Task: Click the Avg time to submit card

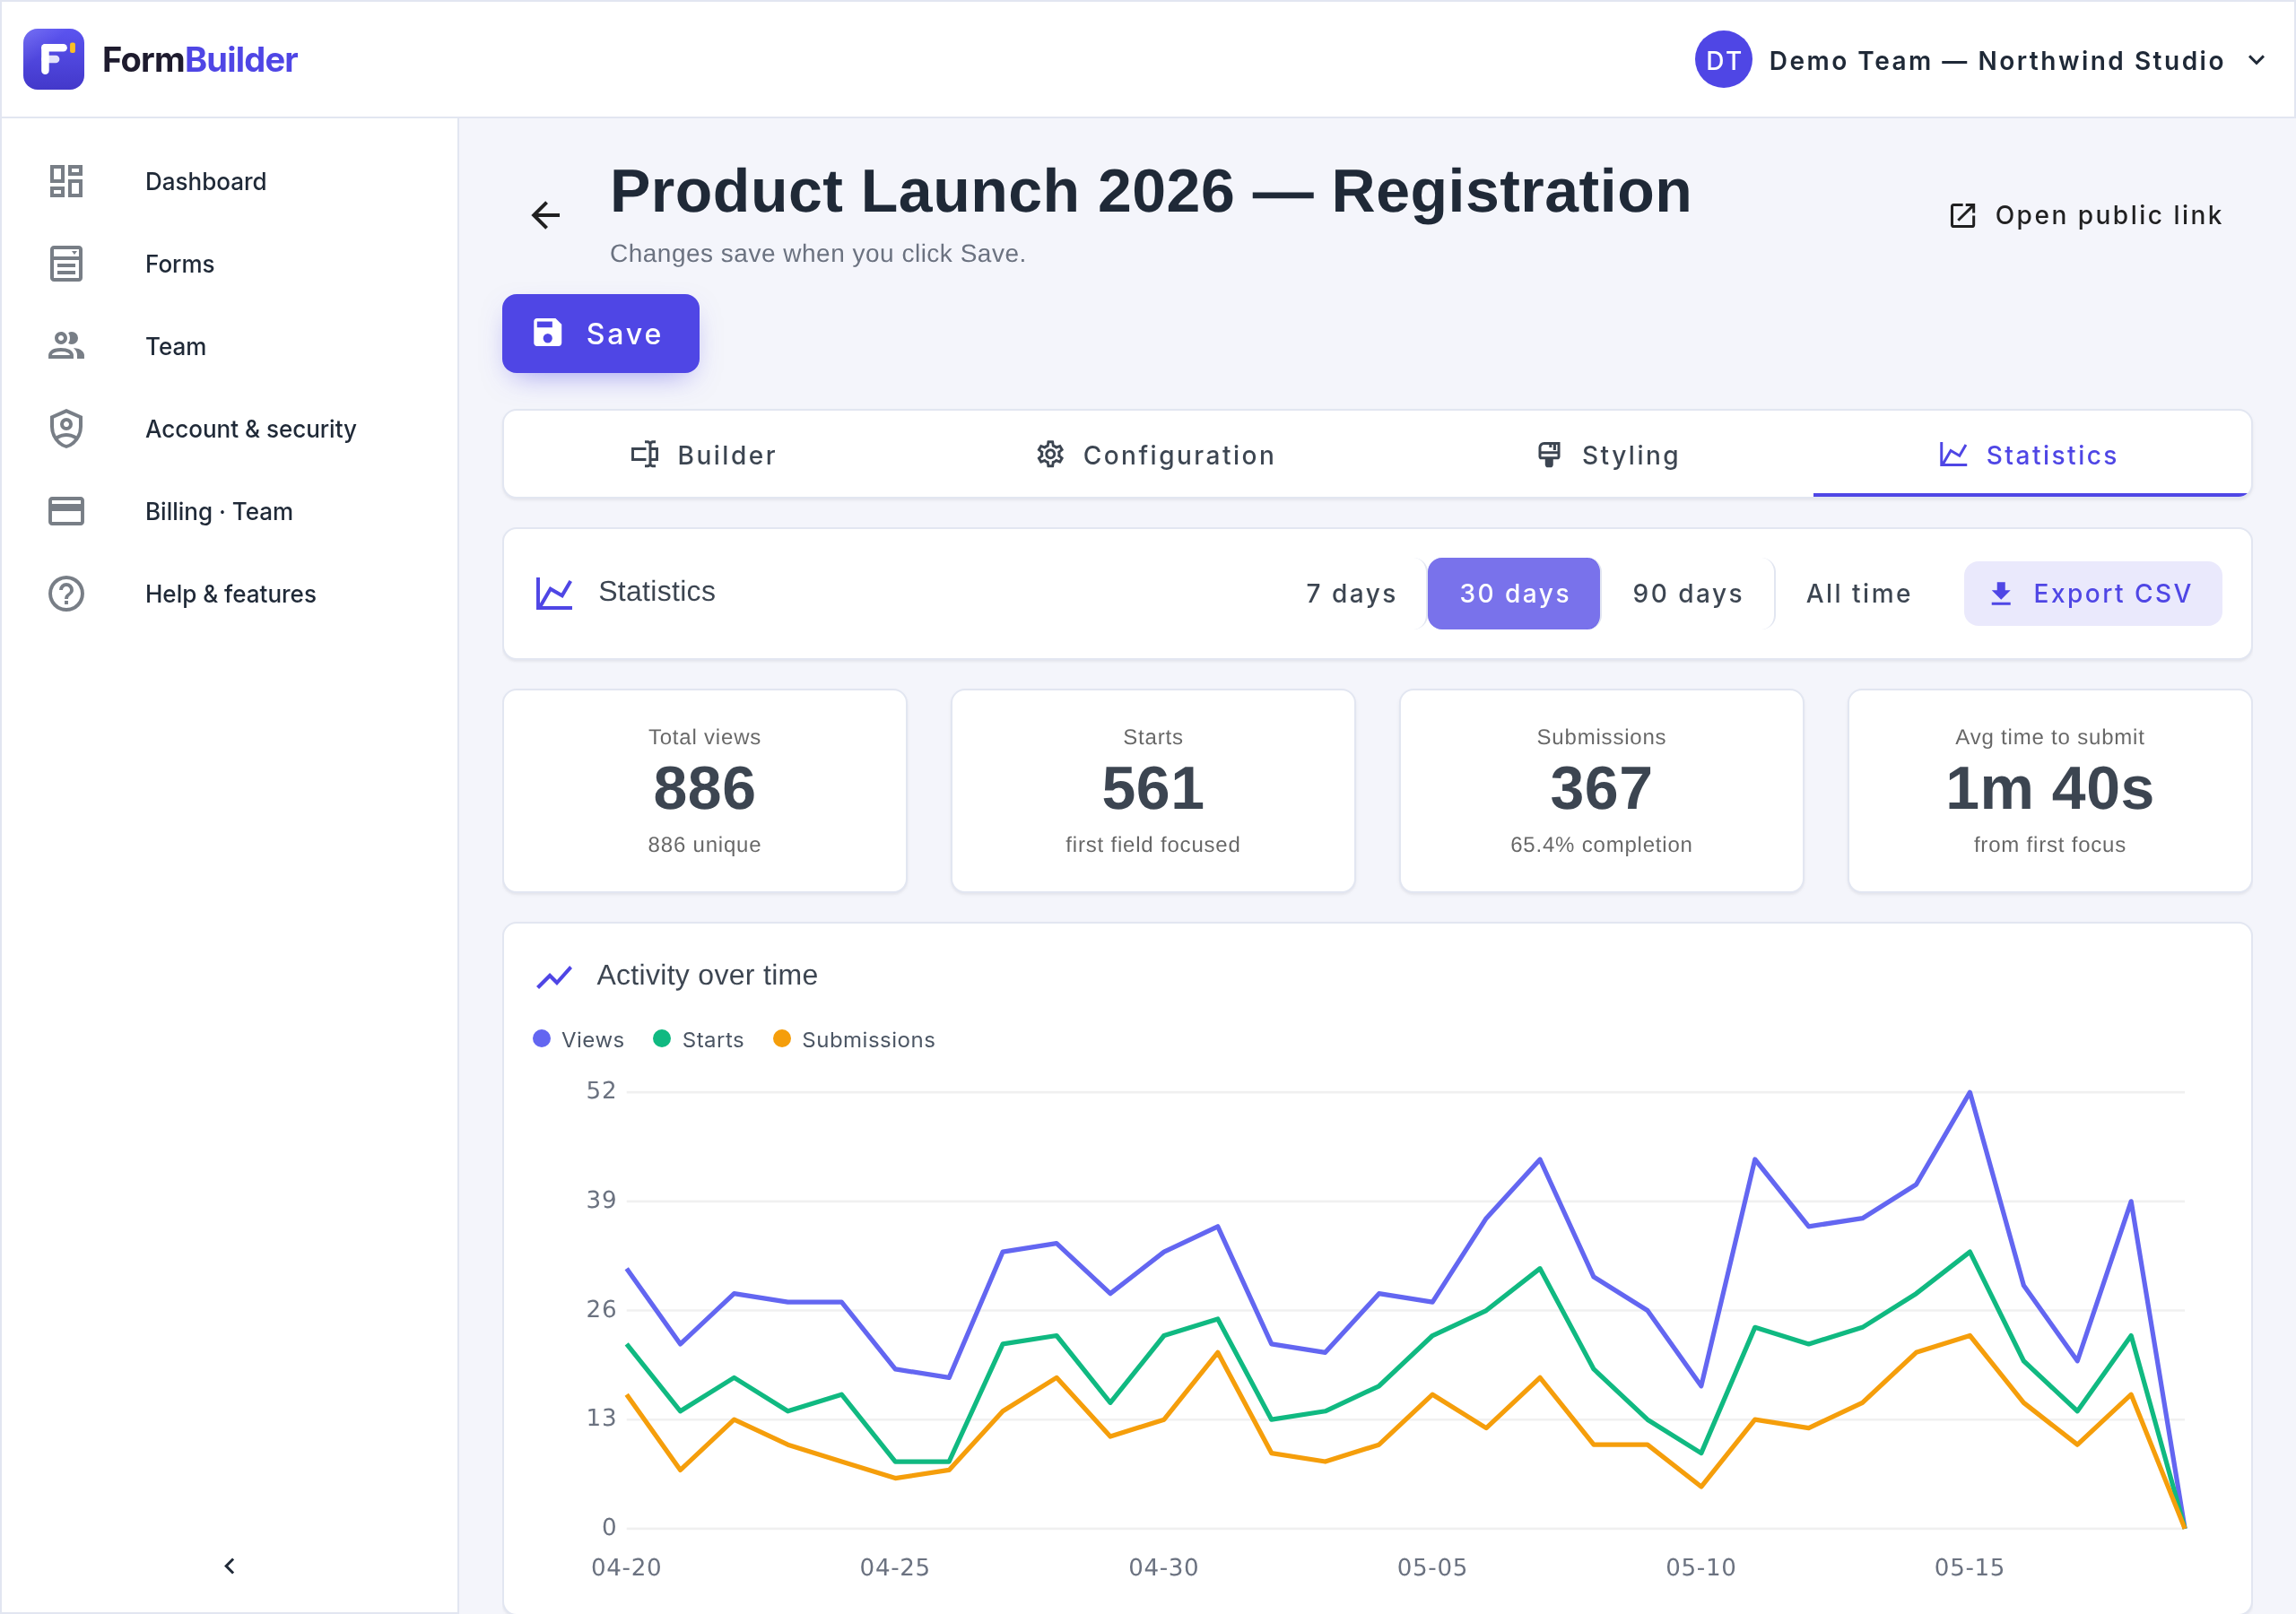Action: pos(2049,790)
